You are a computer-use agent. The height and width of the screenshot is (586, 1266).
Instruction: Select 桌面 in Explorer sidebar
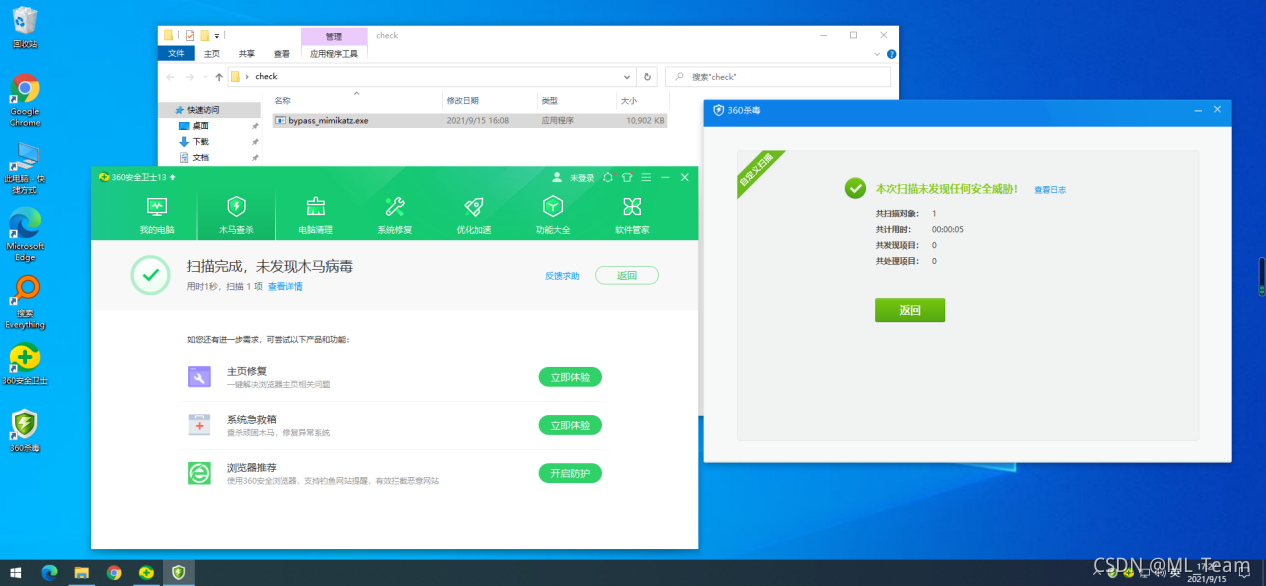tap(201, 126)
